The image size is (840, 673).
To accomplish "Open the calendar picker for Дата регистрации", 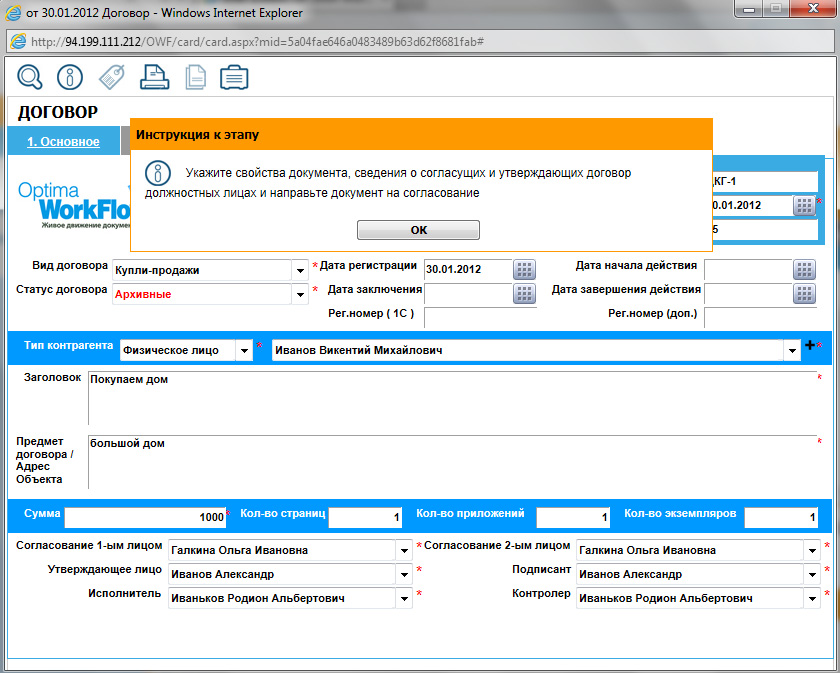I will [524, 269].
